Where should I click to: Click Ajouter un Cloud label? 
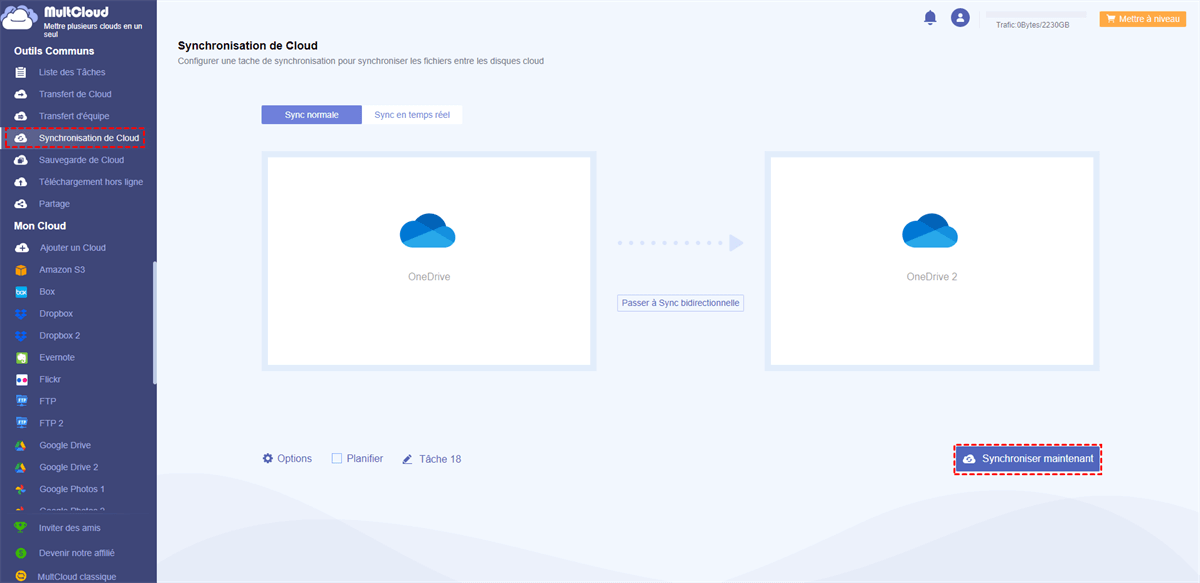click(x=73, y=248)
